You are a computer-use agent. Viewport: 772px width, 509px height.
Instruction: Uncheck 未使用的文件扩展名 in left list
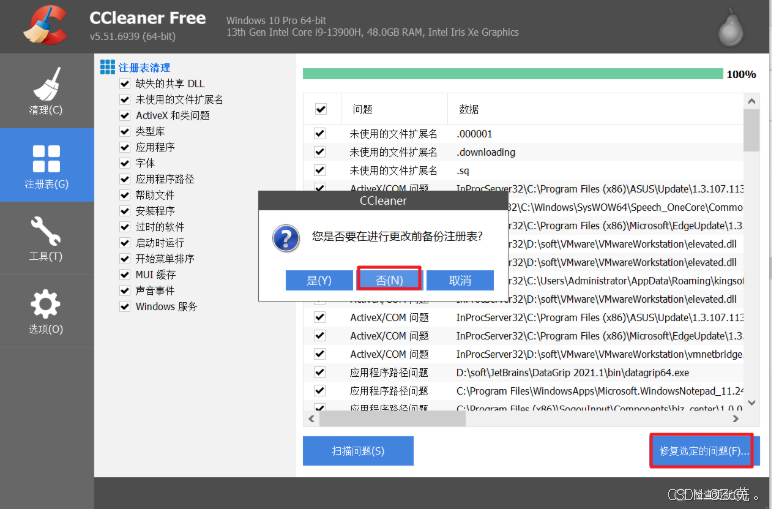125,99
